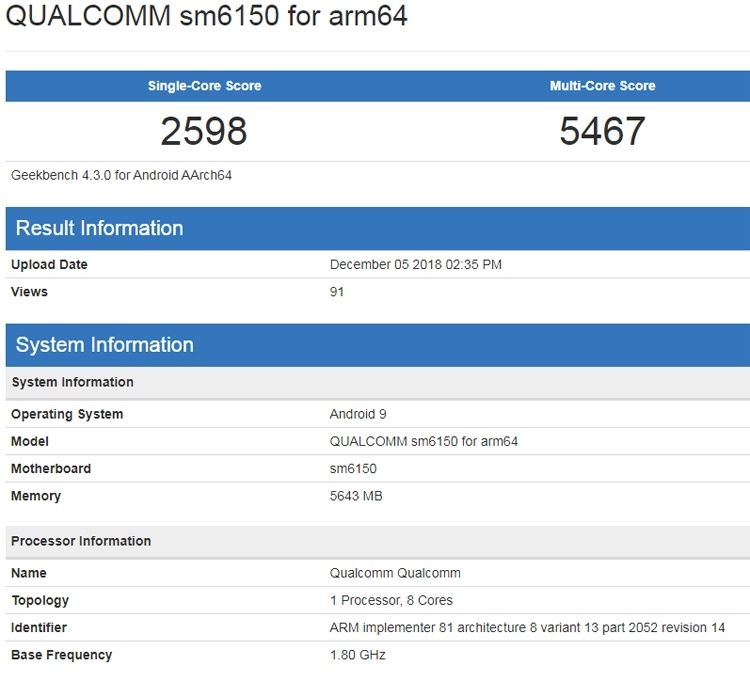Click the processor 'Name' label

(29, 573)
